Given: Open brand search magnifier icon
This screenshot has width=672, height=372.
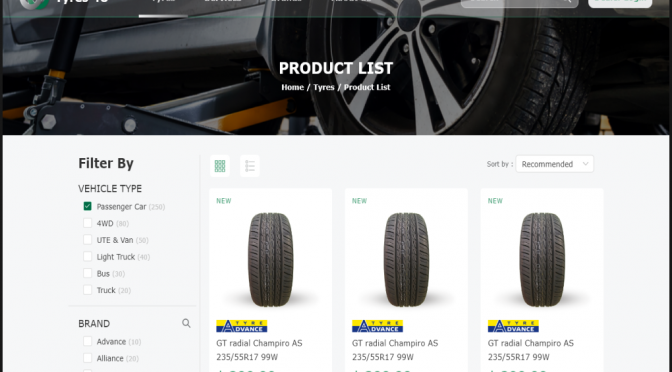Looking at the screenshot, I should [x=186, y=323].
